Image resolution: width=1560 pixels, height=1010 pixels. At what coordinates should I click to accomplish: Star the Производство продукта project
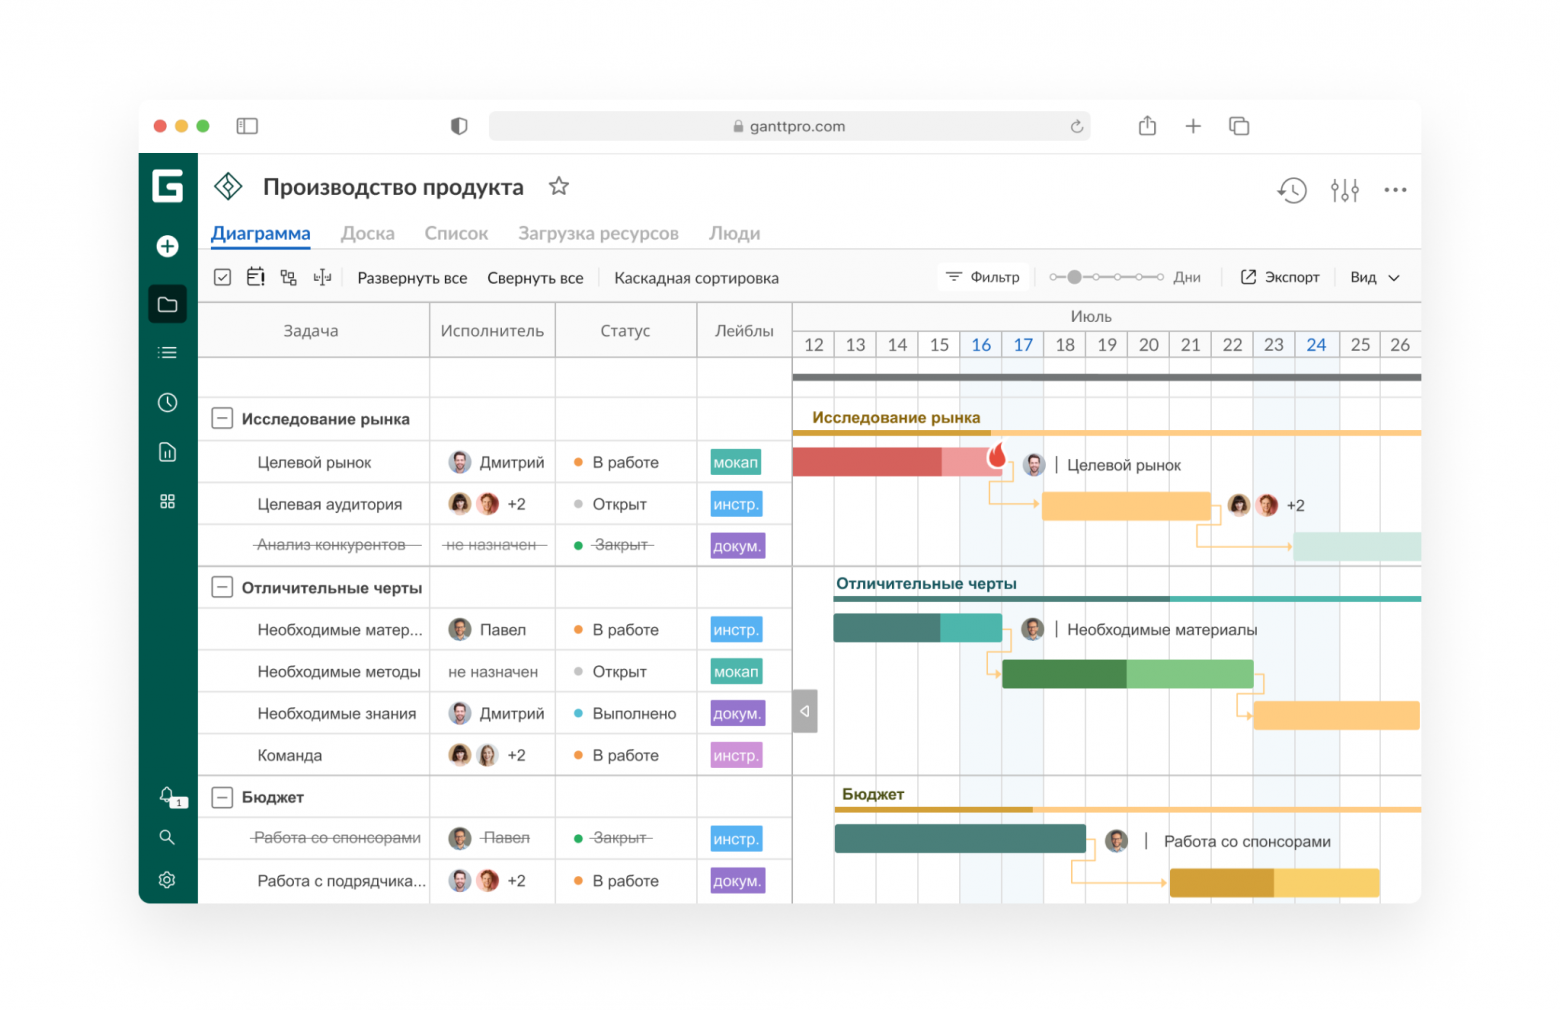(559, 186)
